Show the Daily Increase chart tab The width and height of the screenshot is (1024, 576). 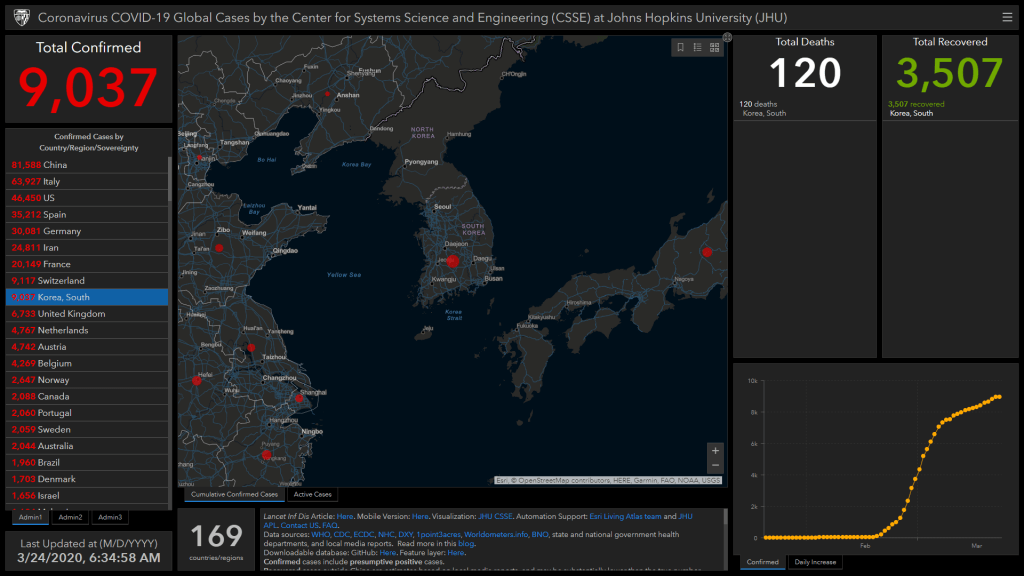pos(815,562)
